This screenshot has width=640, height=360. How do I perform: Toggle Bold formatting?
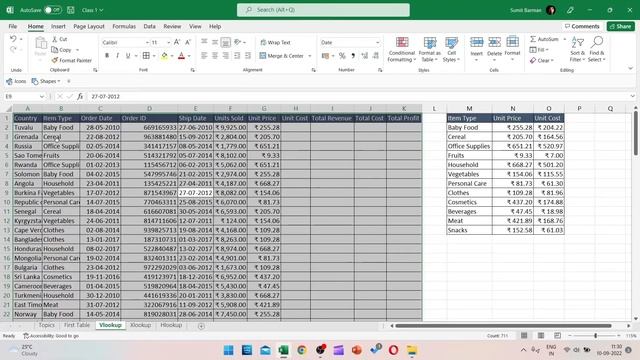tap(107, 56)
